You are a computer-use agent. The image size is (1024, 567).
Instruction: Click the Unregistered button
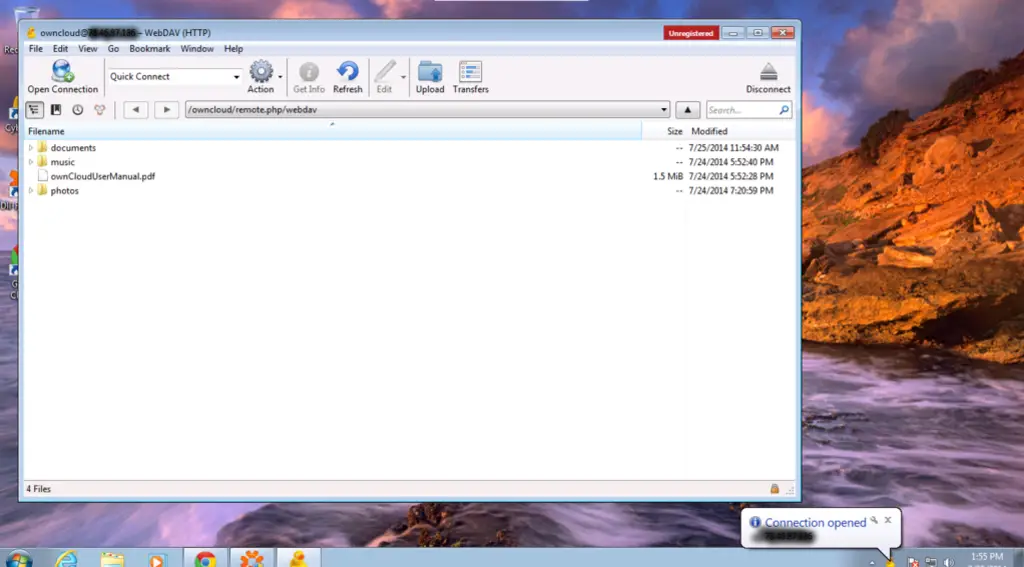pyautogui.click(x=691, y=33)
